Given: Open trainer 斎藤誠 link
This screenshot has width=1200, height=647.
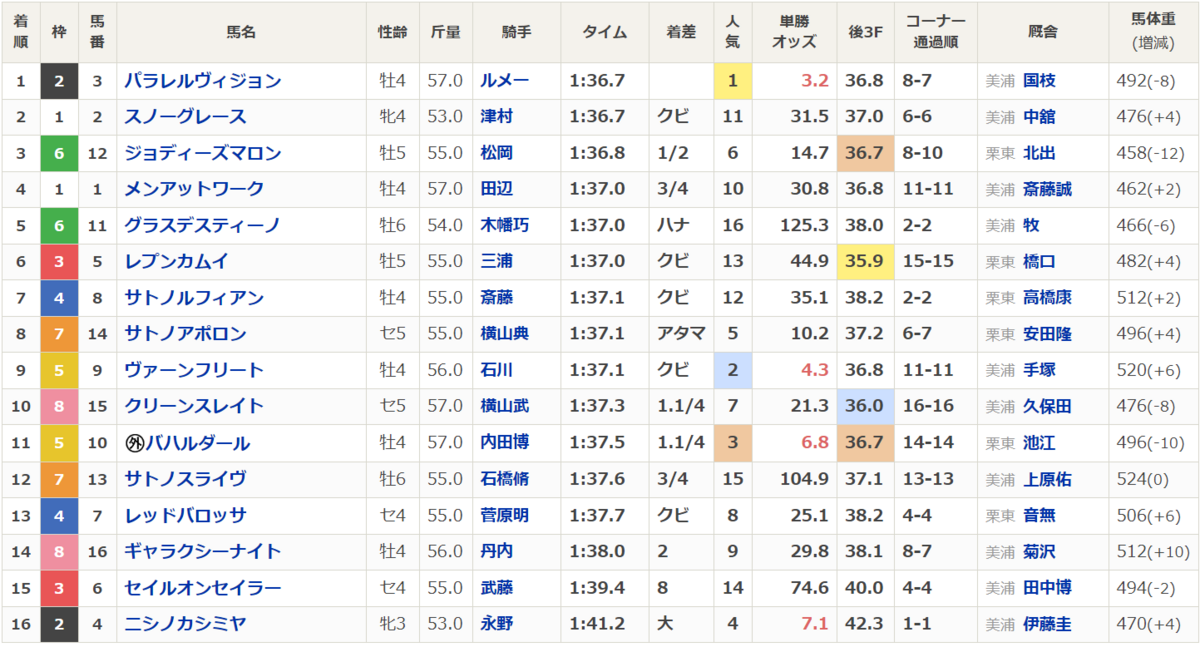Looking at the screenshot, I should pyautogui.click(x=1047, y=189).
